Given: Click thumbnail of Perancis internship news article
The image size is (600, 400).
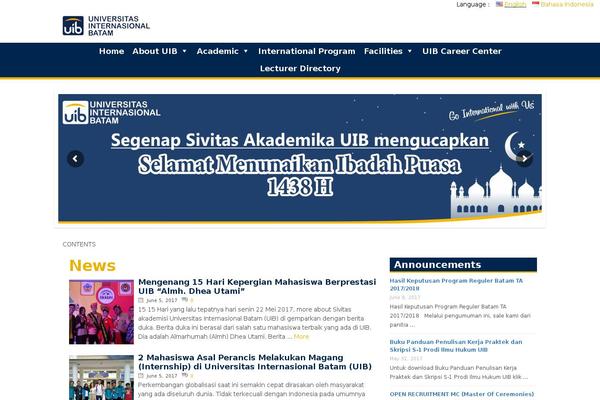Looking at the screenshot, I should 101,378.
